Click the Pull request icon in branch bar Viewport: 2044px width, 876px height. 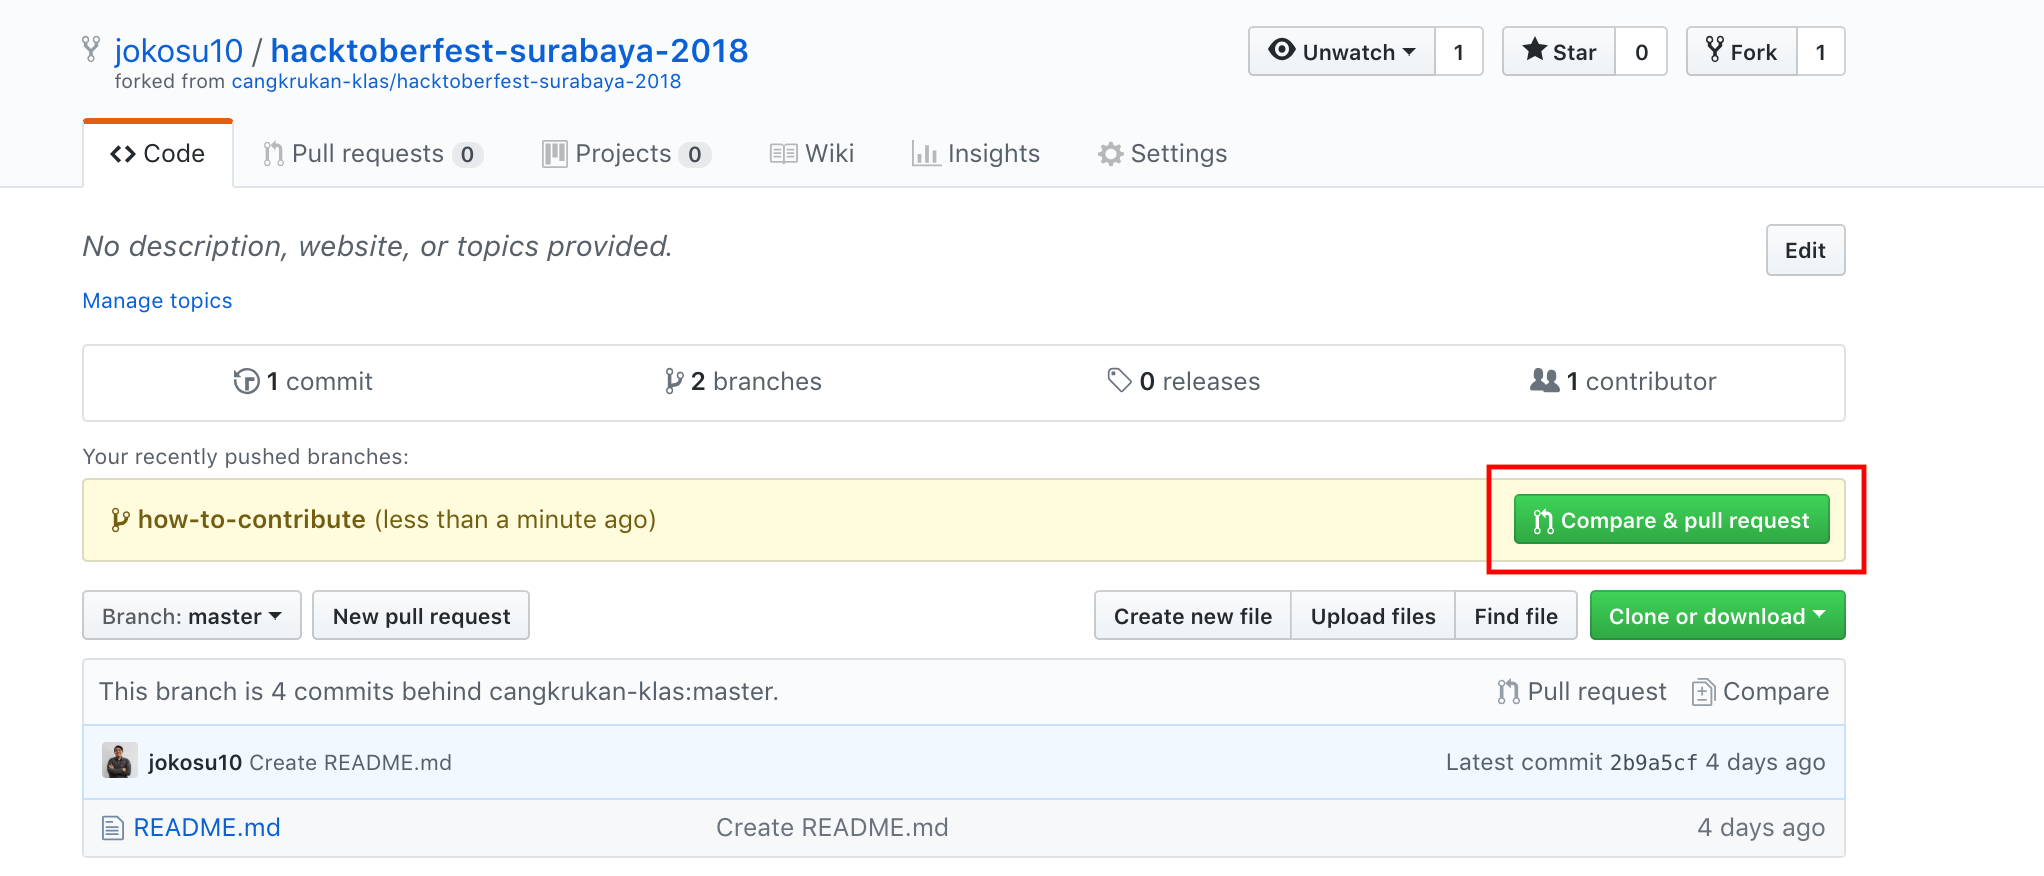(x=1508, y=692)
